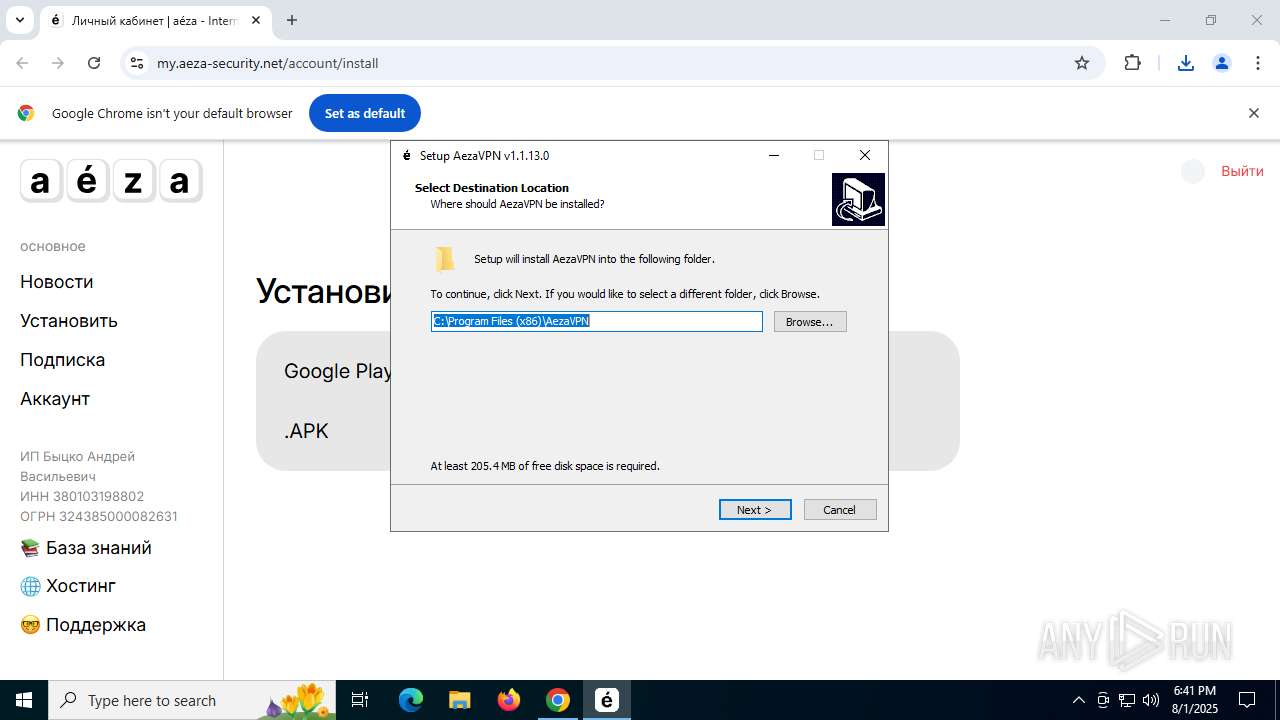
Task: Click the browser back arrow
Action: pos(22,63)
